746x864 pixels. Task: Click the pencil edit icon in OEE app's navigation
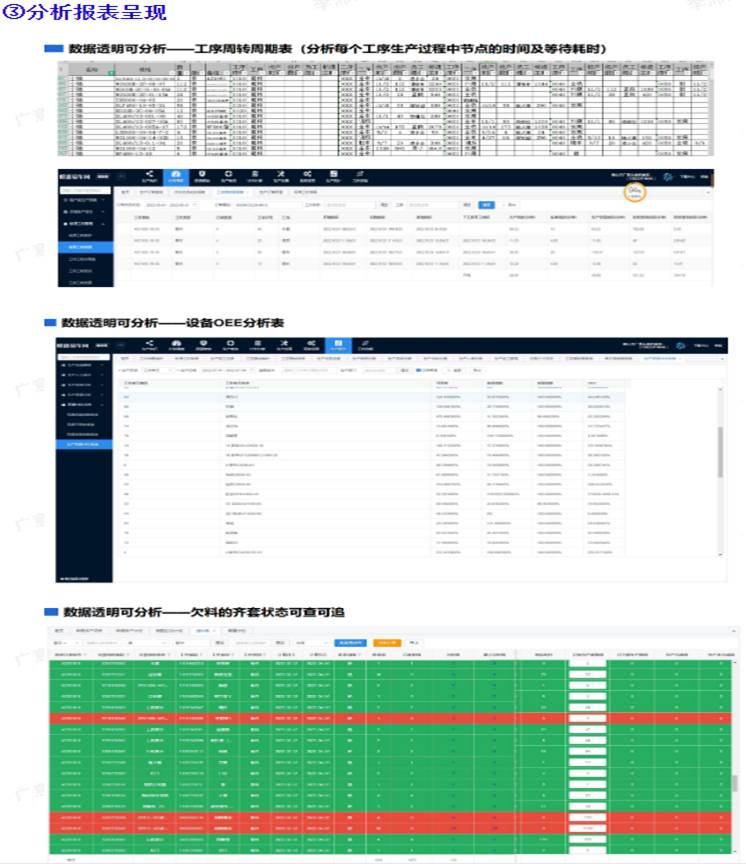coord(365,345)
